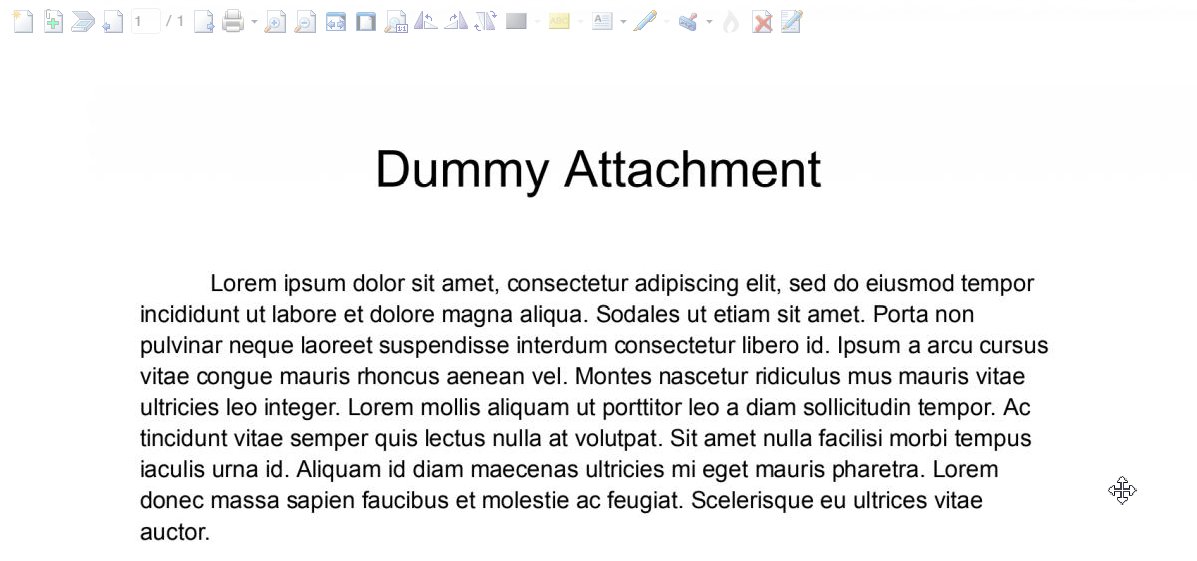Open the pen tool dropdown arrow
The image size is (1197, 561).
coord(666,22)
